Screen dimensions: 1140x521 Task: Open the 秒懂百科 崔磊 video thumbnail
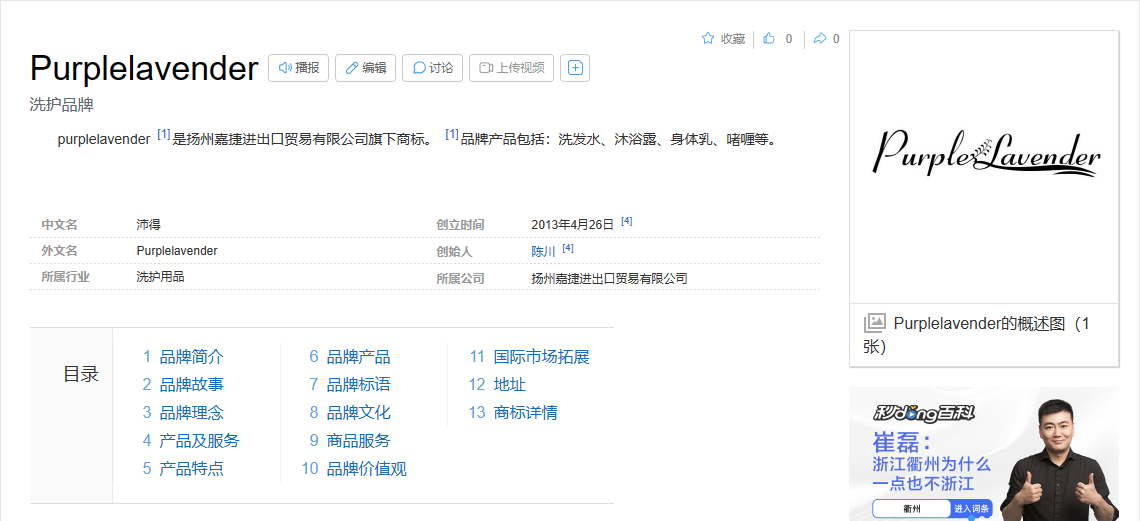coord(984,454)
